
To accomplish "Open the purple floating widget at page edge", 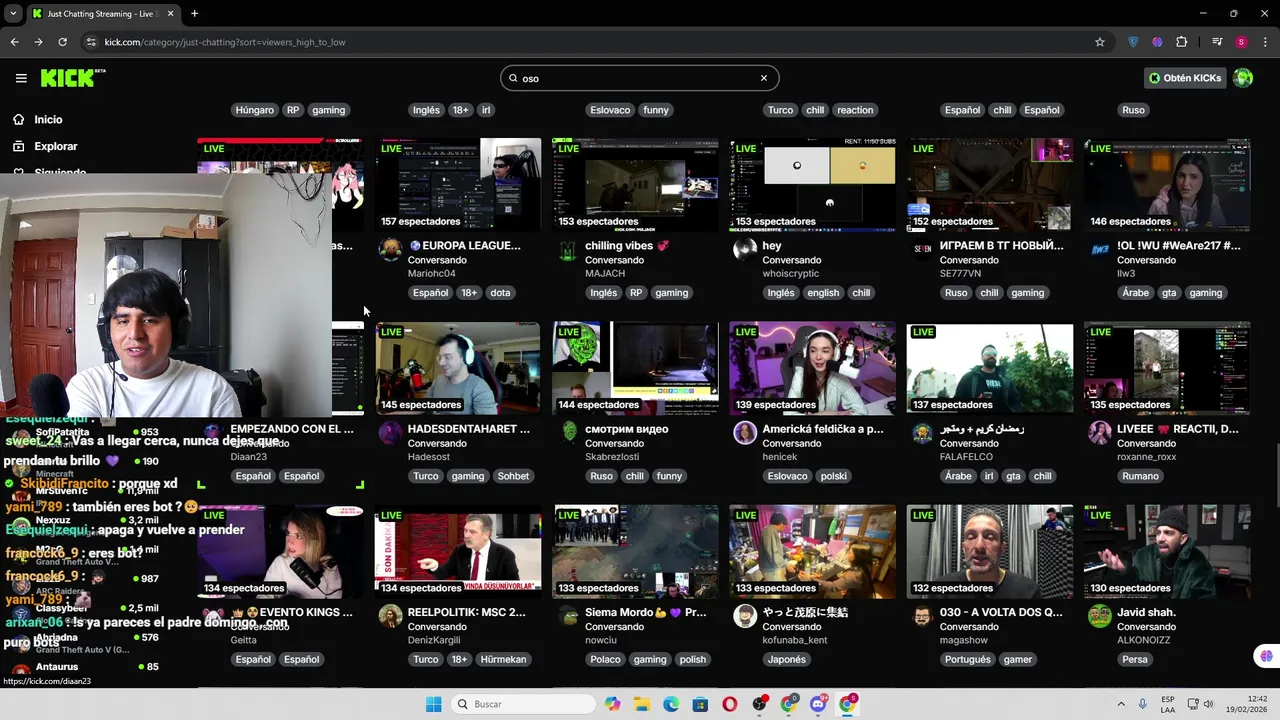I will (x=1266, y=656).
